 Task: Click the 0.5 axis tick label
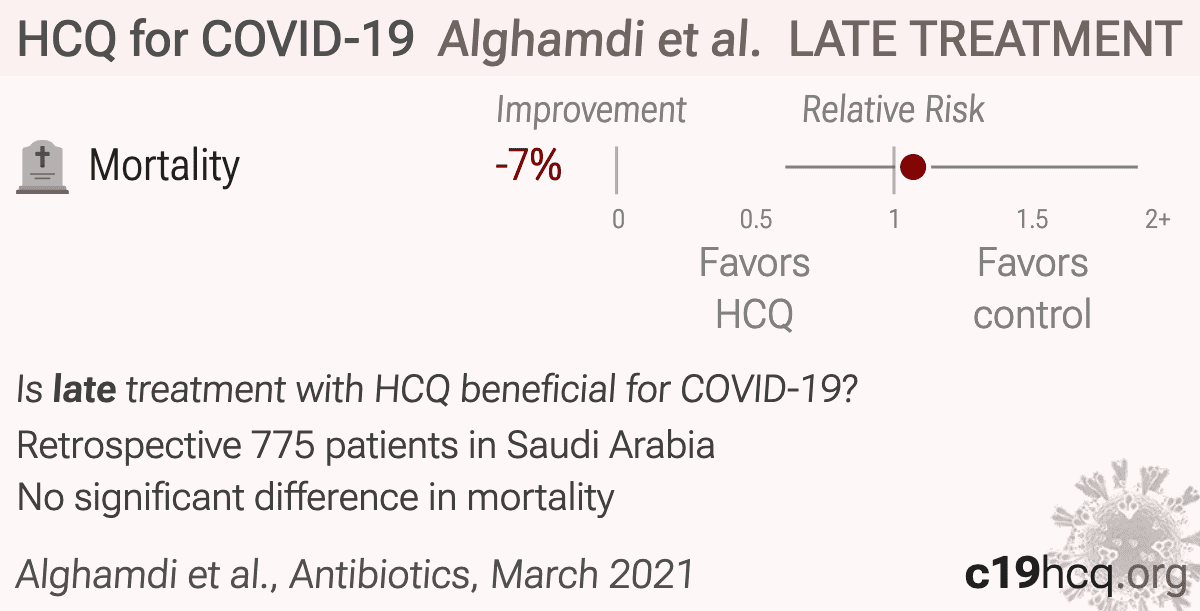(x=755, y=219)
